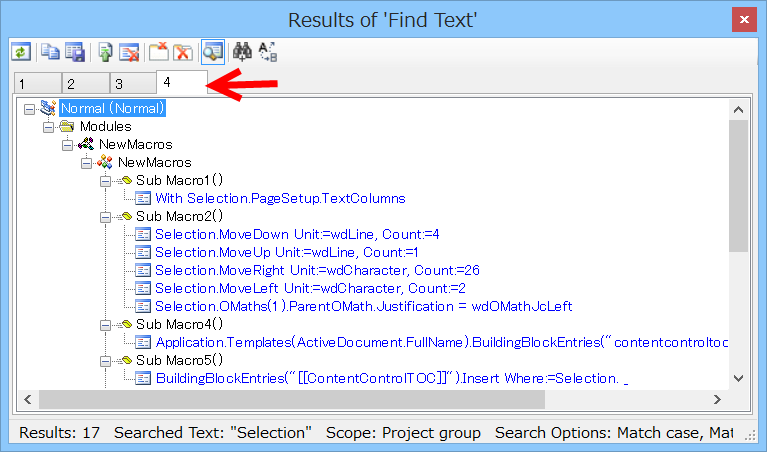Click the A-to-B replace icon

(268, 52)
